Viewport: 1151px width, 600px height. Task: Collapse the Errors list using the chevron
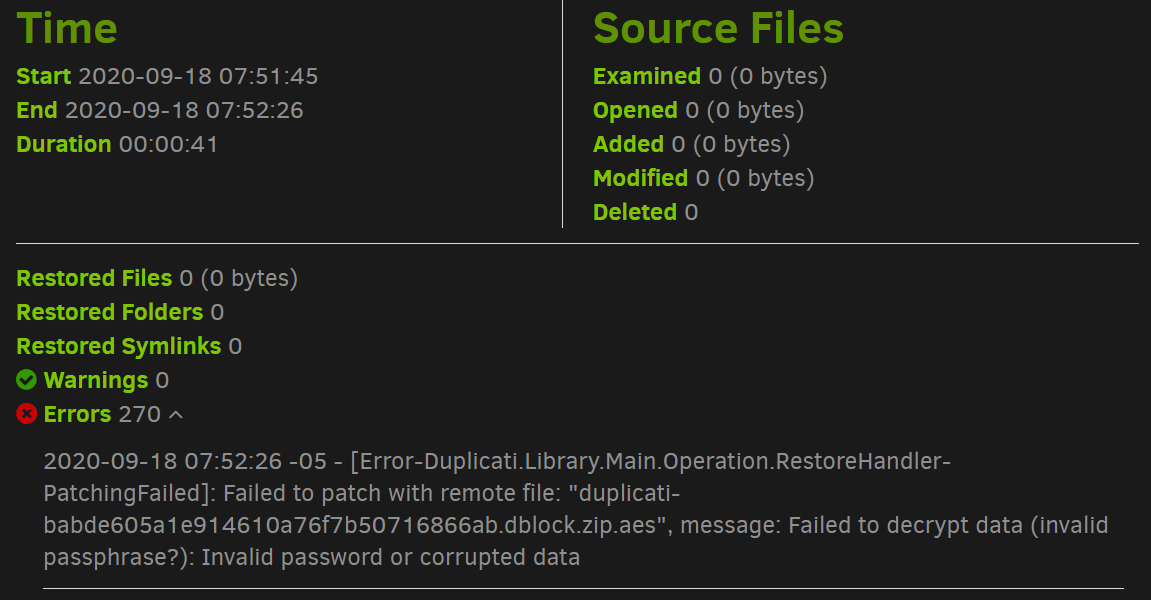[x=176, y=414]
